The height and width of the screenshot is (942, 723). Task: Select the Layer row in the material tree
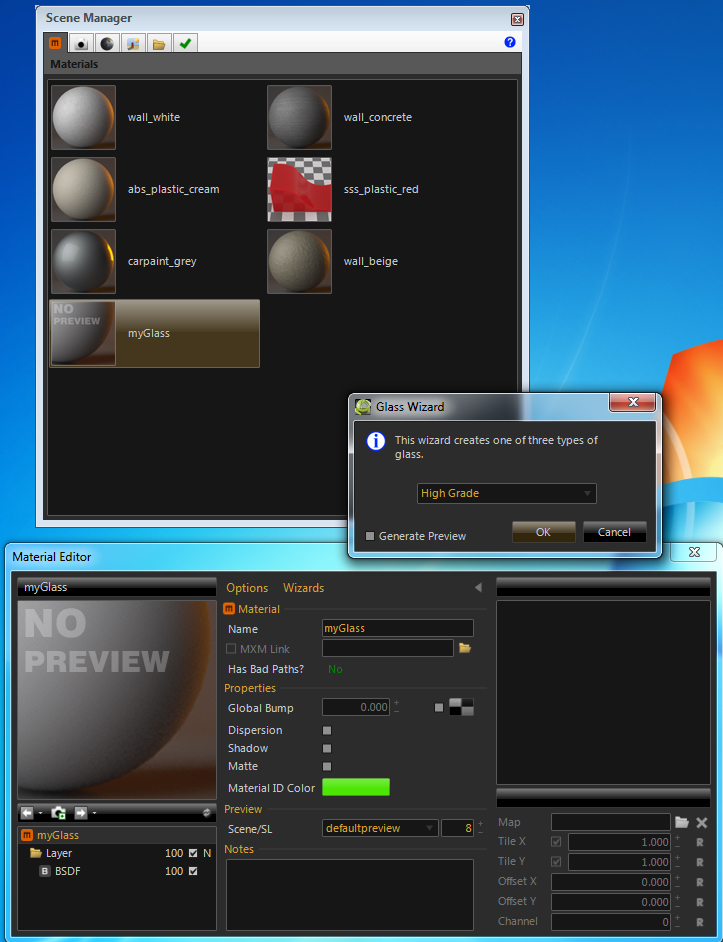(117, 853)
